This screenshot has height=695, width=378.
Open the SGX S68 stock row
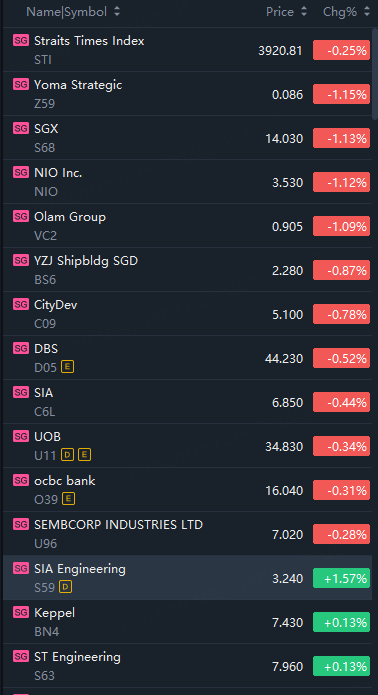pyautogui.click(x=187, y=137)
